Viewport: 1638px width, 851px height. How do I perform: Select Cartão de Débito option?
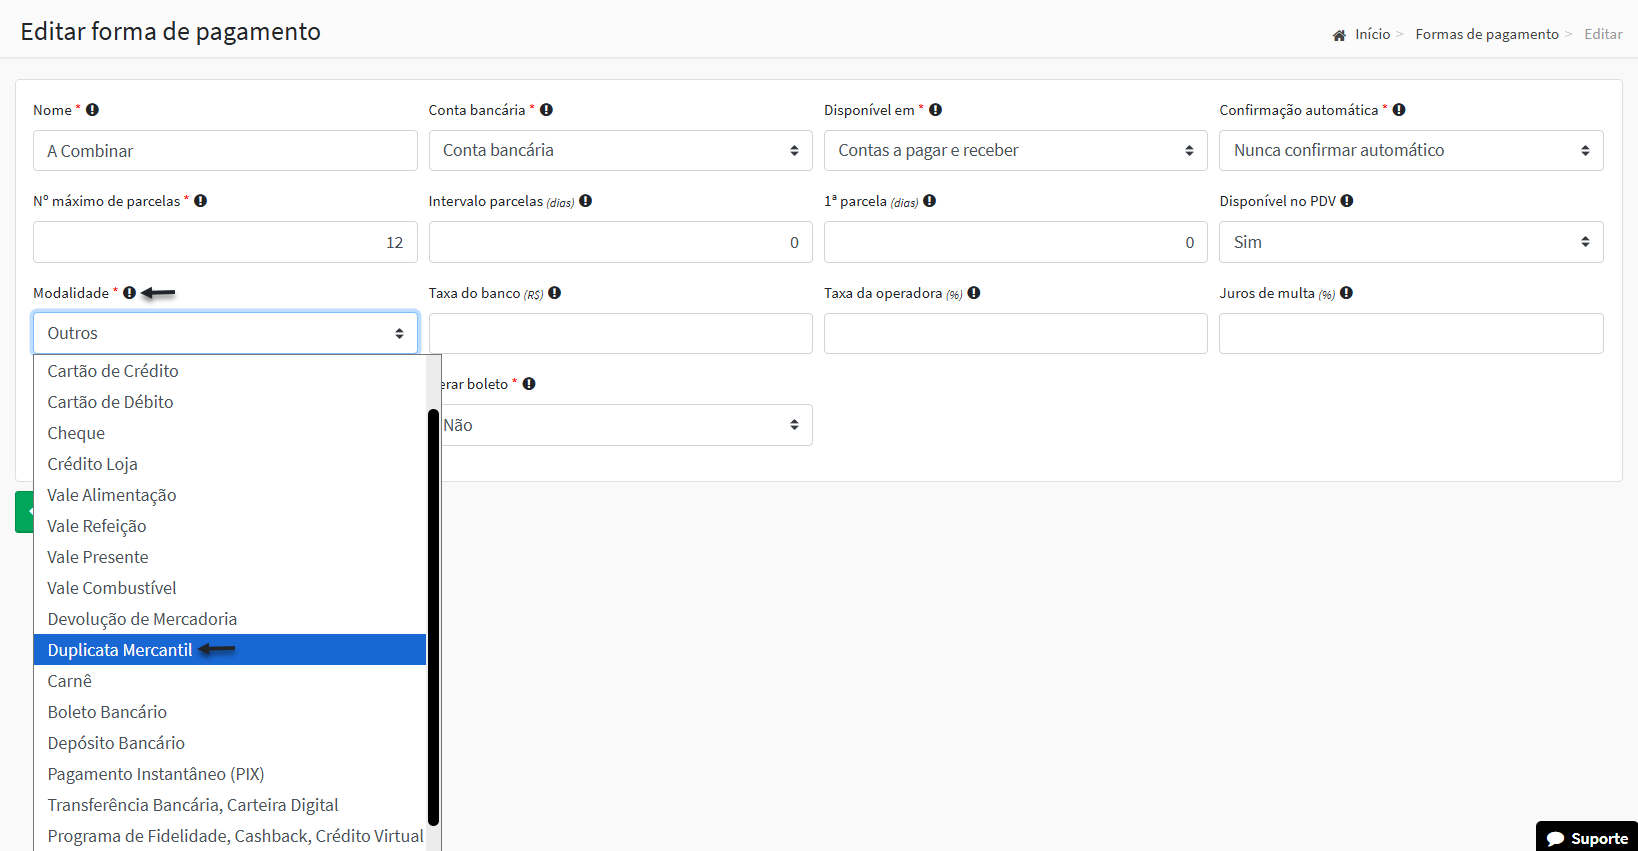[x=230, y=402]
